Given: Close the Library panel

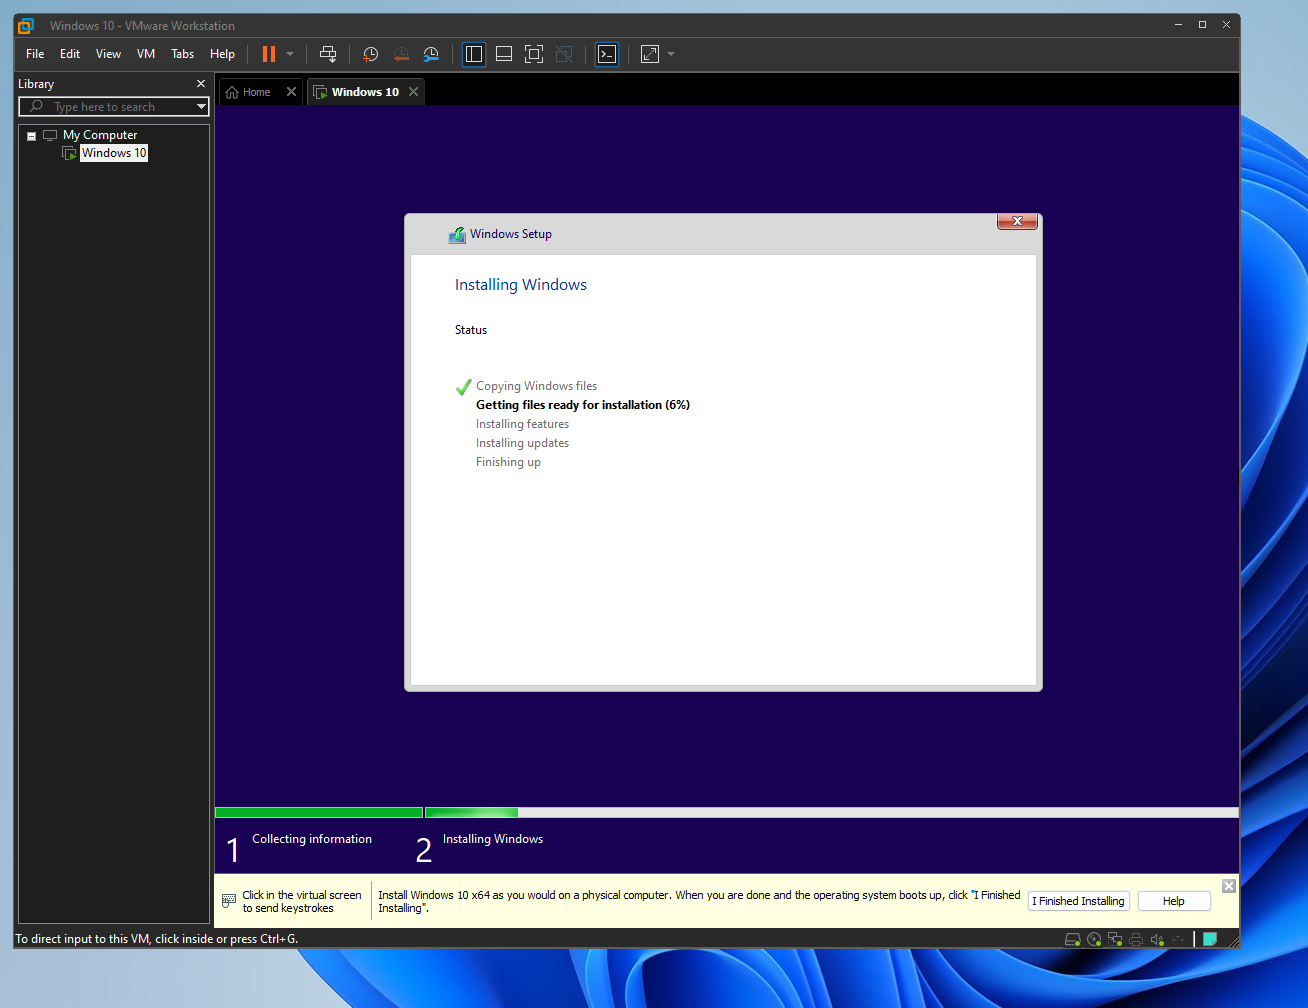Looking at the screenshot, I should [201, 84].
